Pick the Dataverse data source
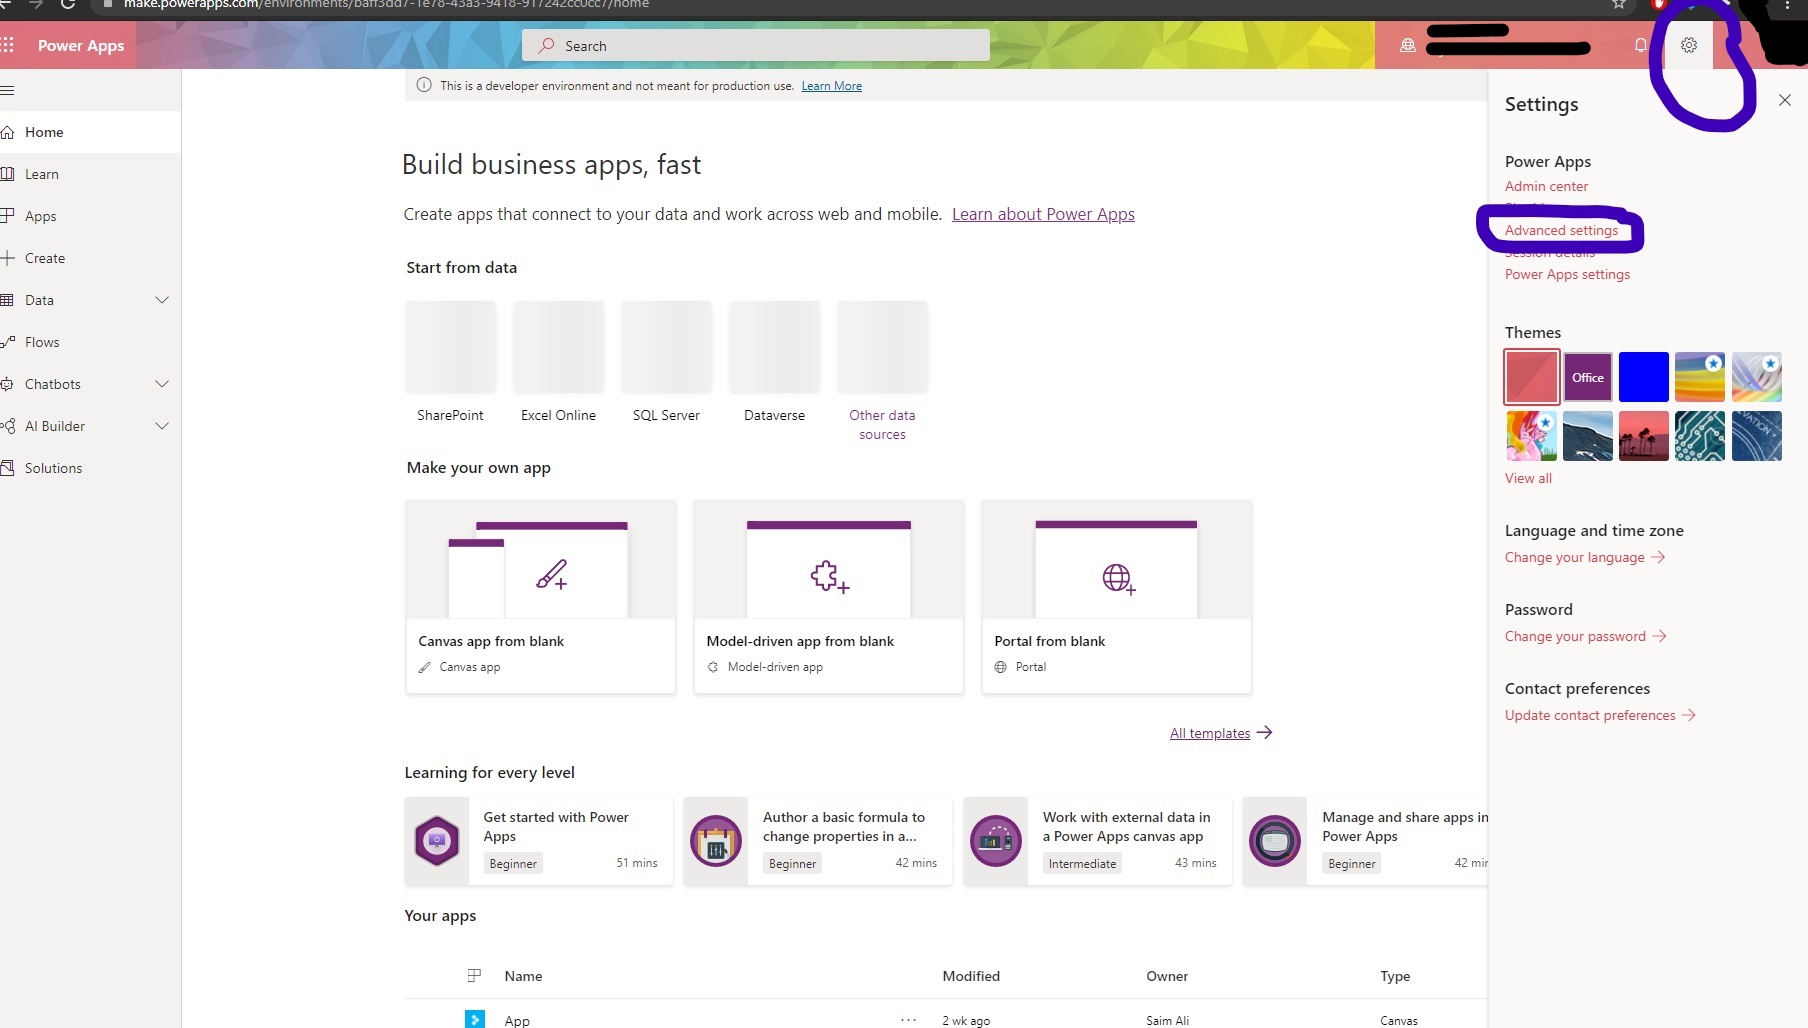Viewport: 1808px width, 1028px height. tap(774, 347)
